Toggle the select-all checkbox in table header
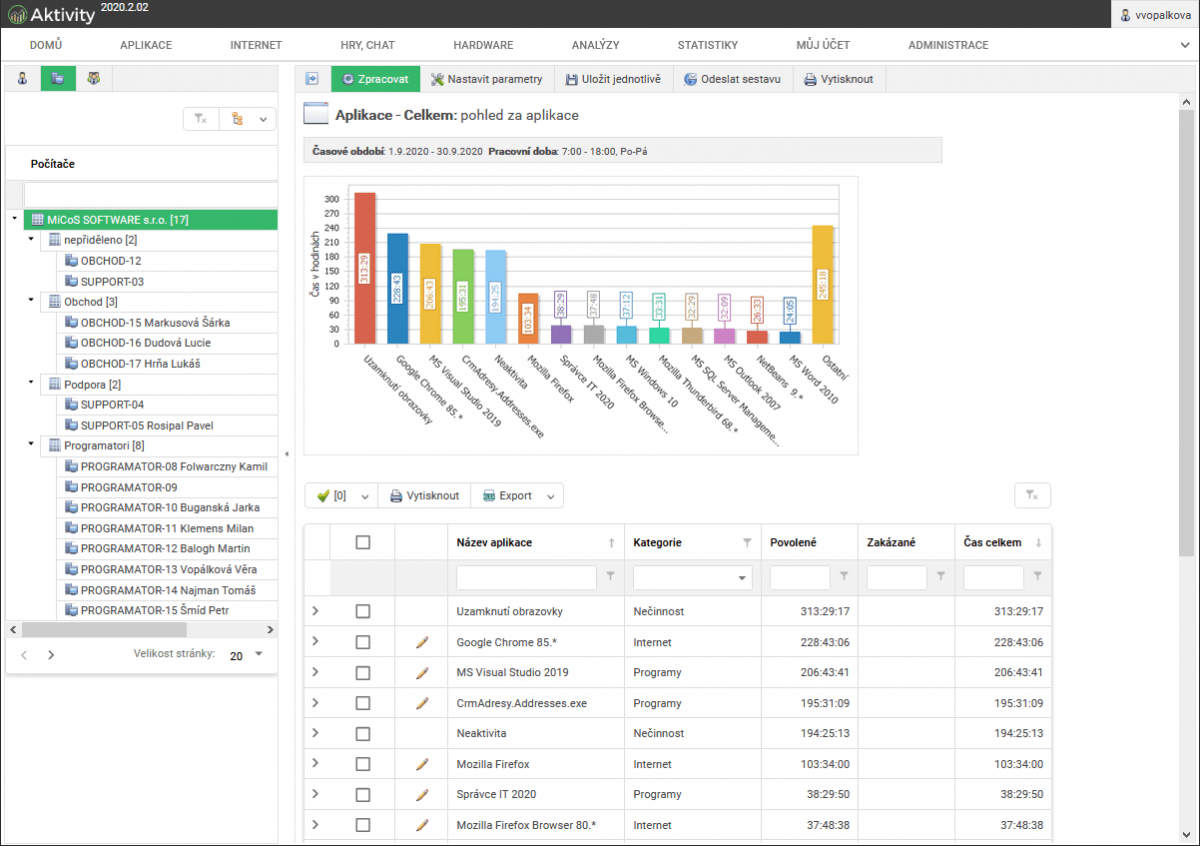This screenshot has height=846, width=1200. tap(363, 542)
